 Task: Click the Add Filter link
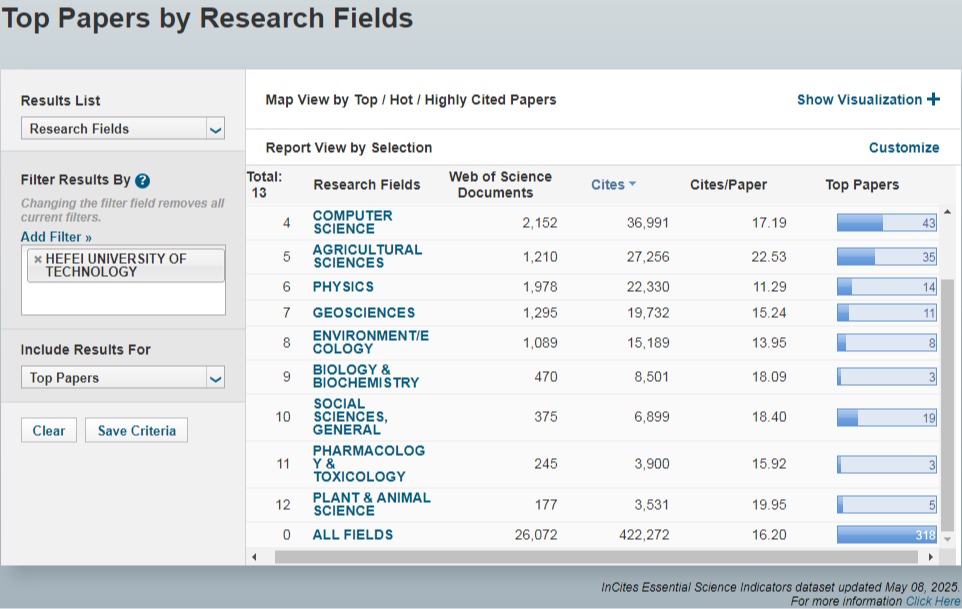click(x=56, y=237)
